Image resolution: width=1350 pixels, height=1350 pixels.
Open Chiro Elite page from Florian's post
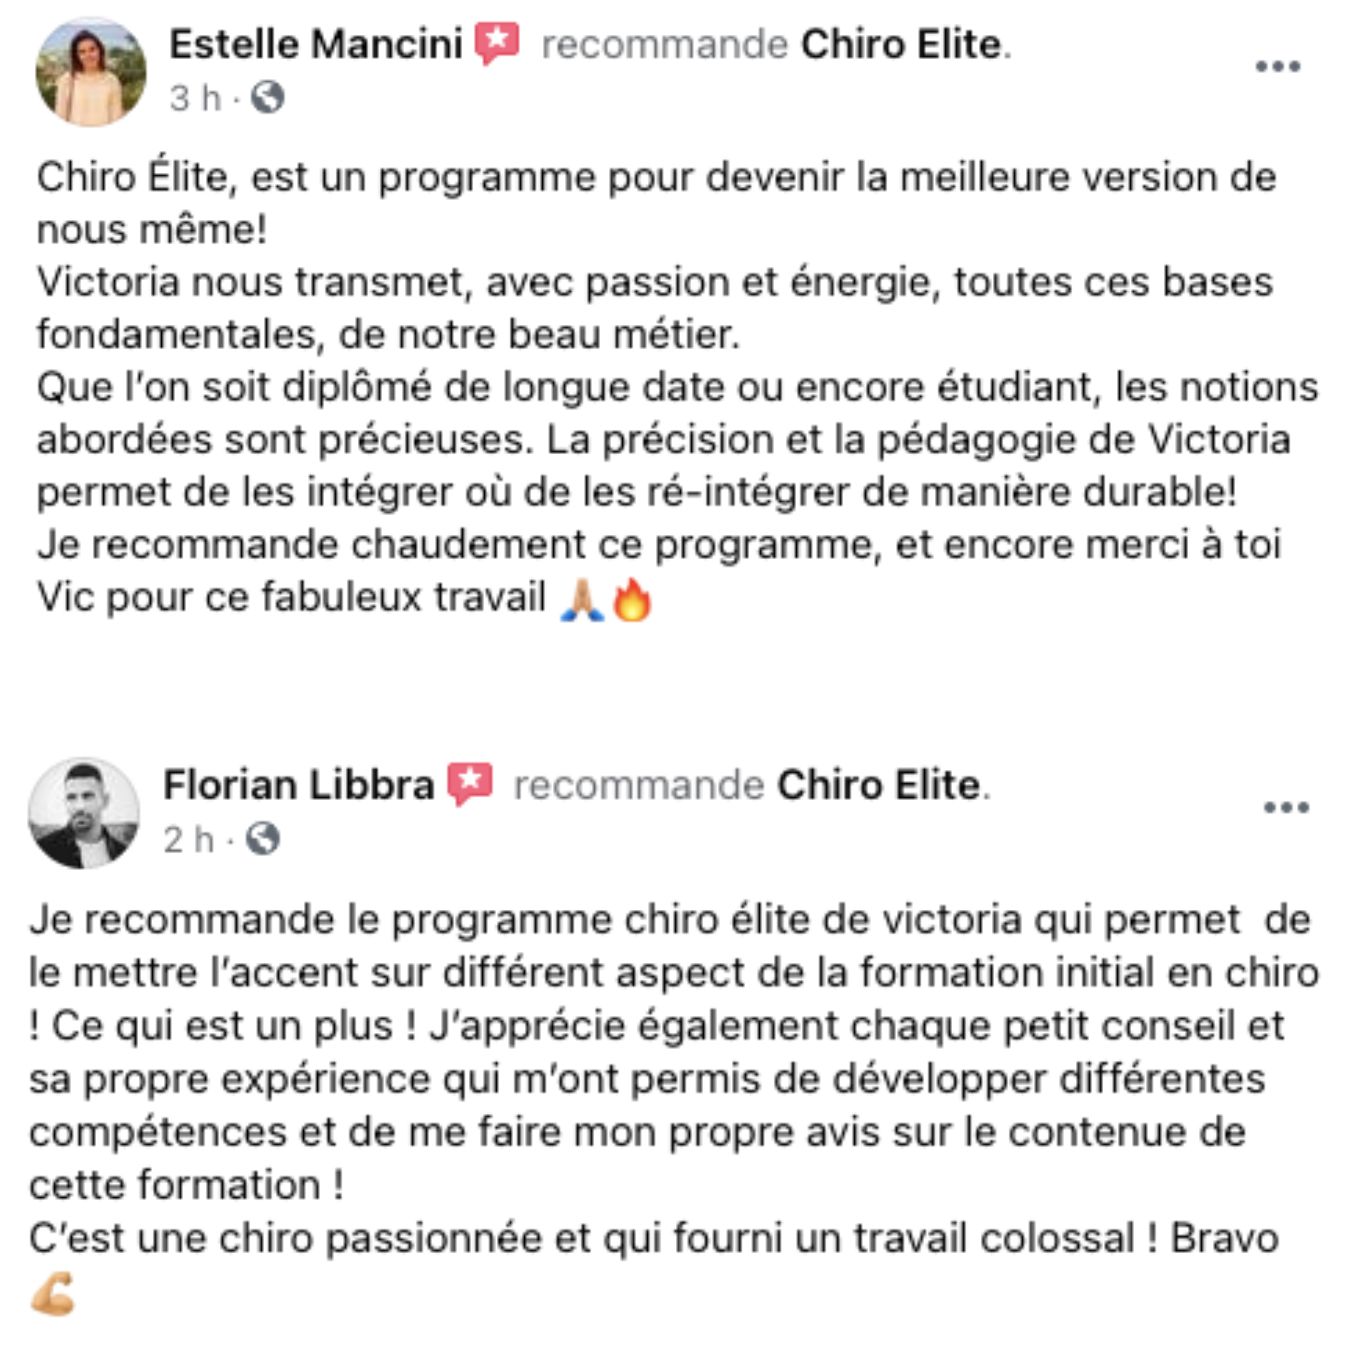(x=877, y=785)
